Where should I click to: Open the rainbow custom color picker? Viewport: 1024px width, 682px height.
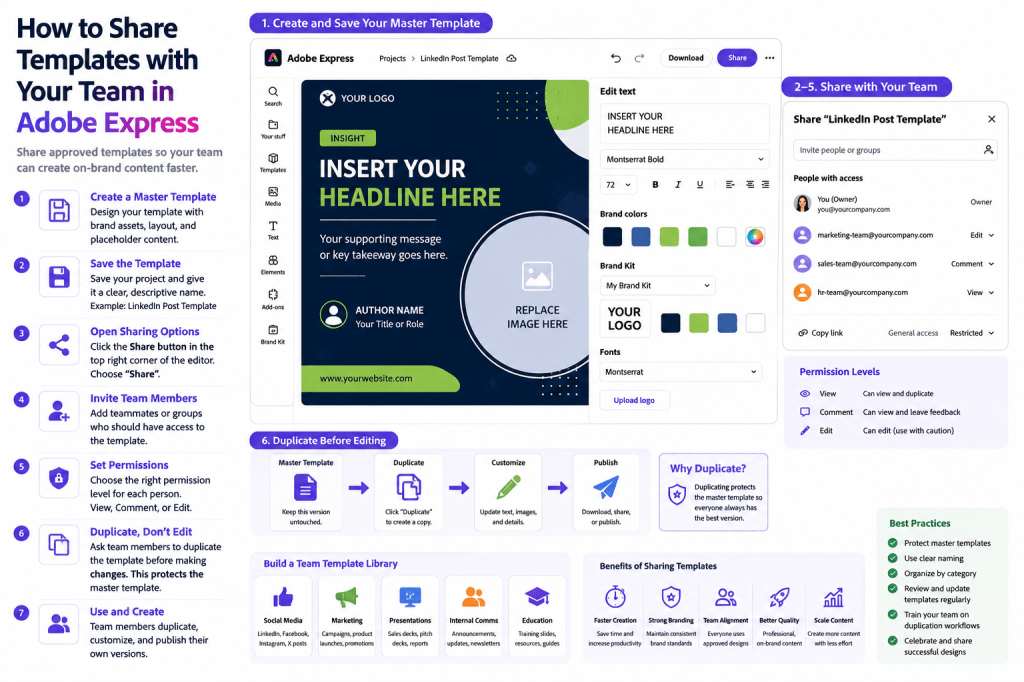coord(754,236)
